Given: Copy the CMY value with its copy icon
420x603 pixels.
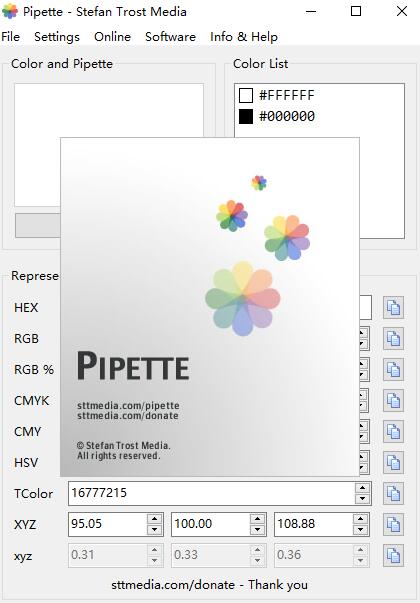Looking at the screenshot, I should (x=393, y=431).
